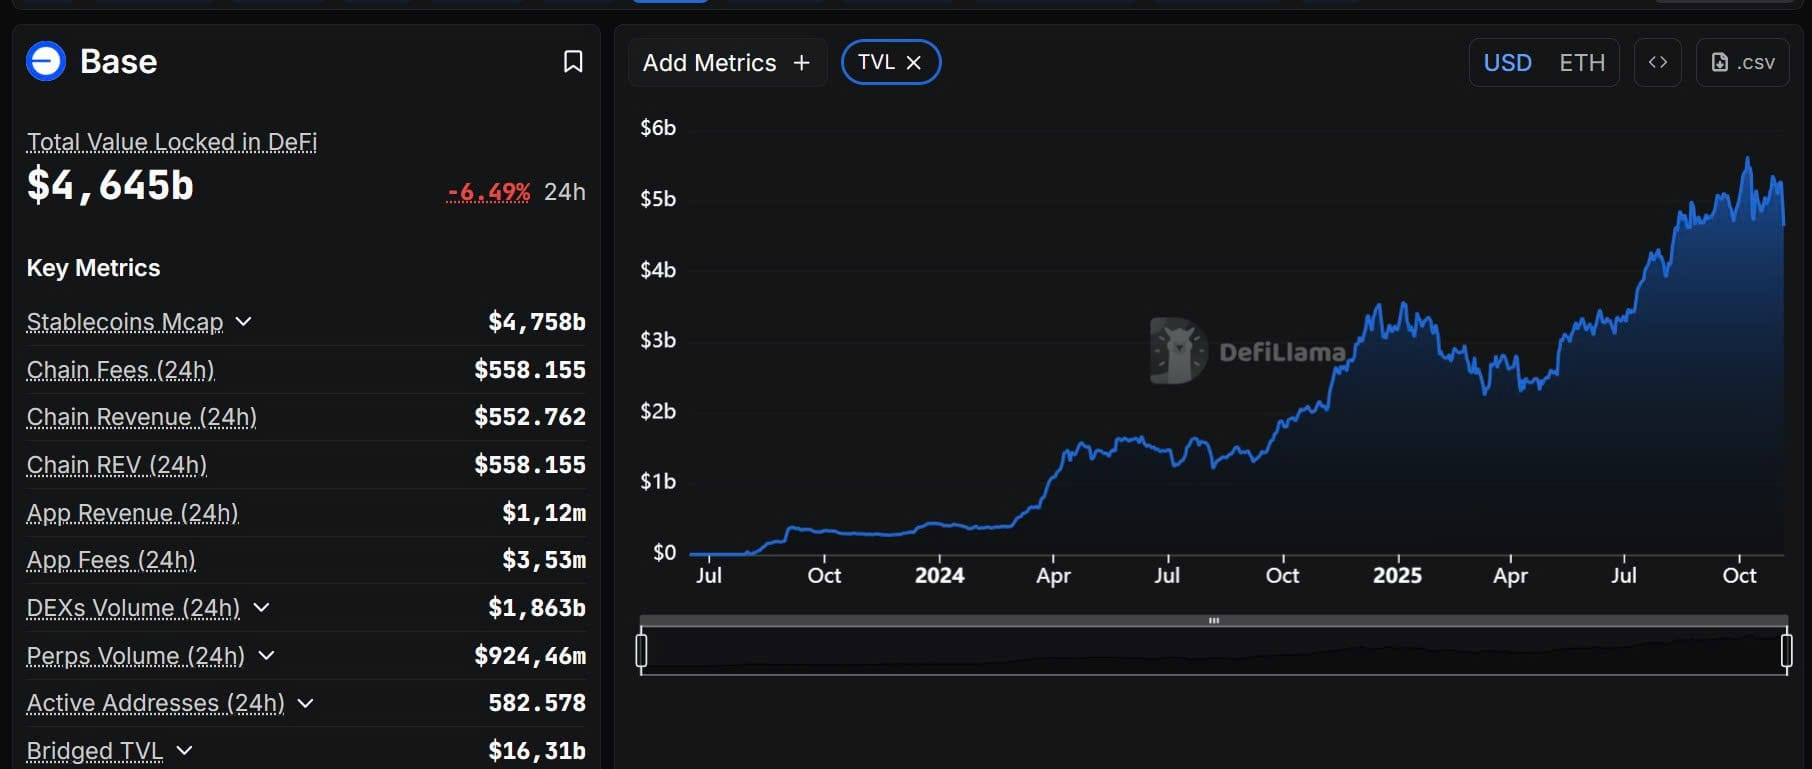
Task: Click the DEXs Volume (24h) label
Action: point(134,608)
